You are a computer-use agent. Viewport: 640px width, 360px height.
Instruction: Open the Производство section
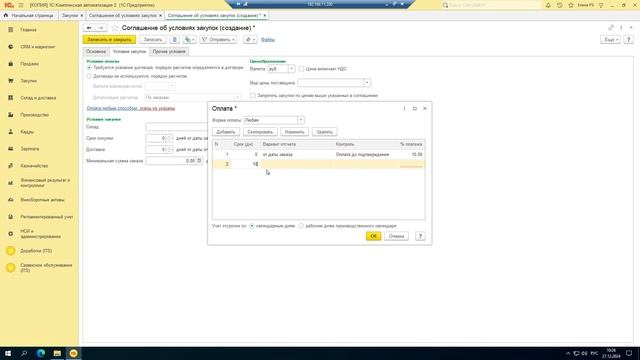[x=34, y=115]
